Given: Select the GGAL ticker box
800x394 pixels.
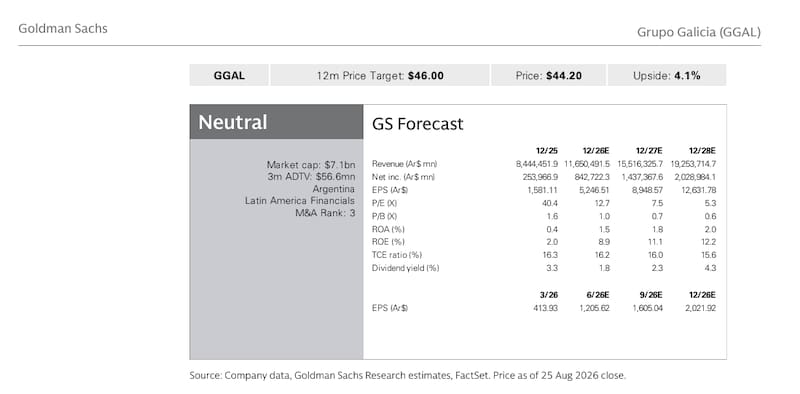Looking at the screenshot, I should [229, 76].
